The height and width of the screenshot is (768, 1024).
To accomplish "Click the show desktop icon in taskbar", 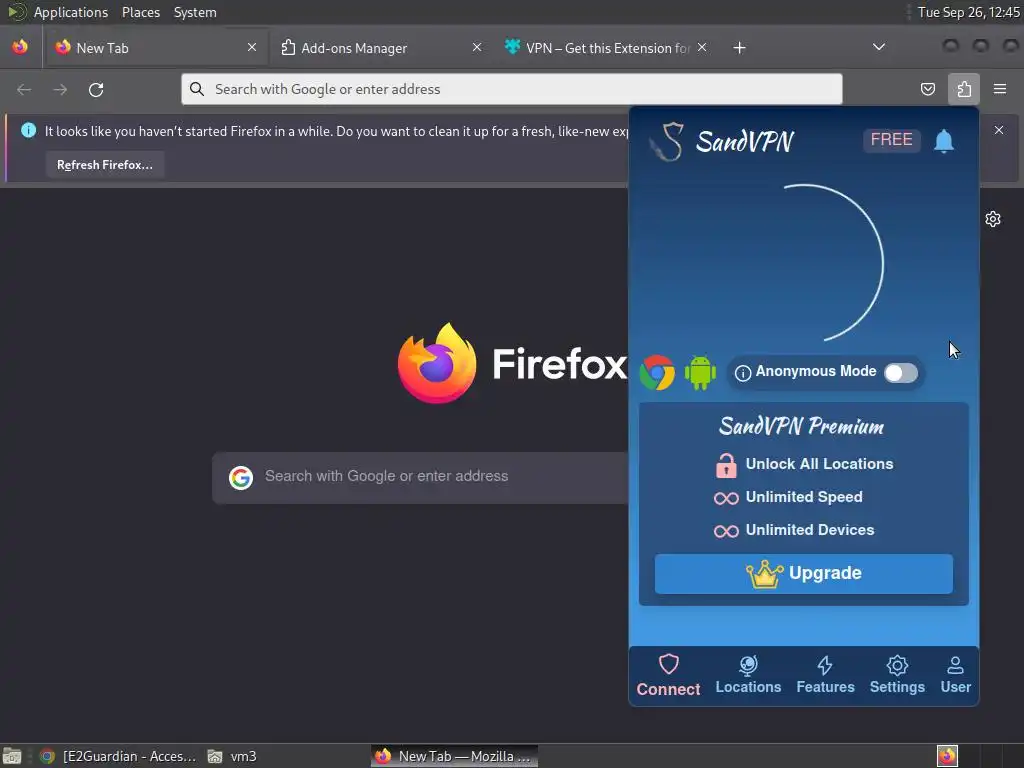I will tap(12, 756).
